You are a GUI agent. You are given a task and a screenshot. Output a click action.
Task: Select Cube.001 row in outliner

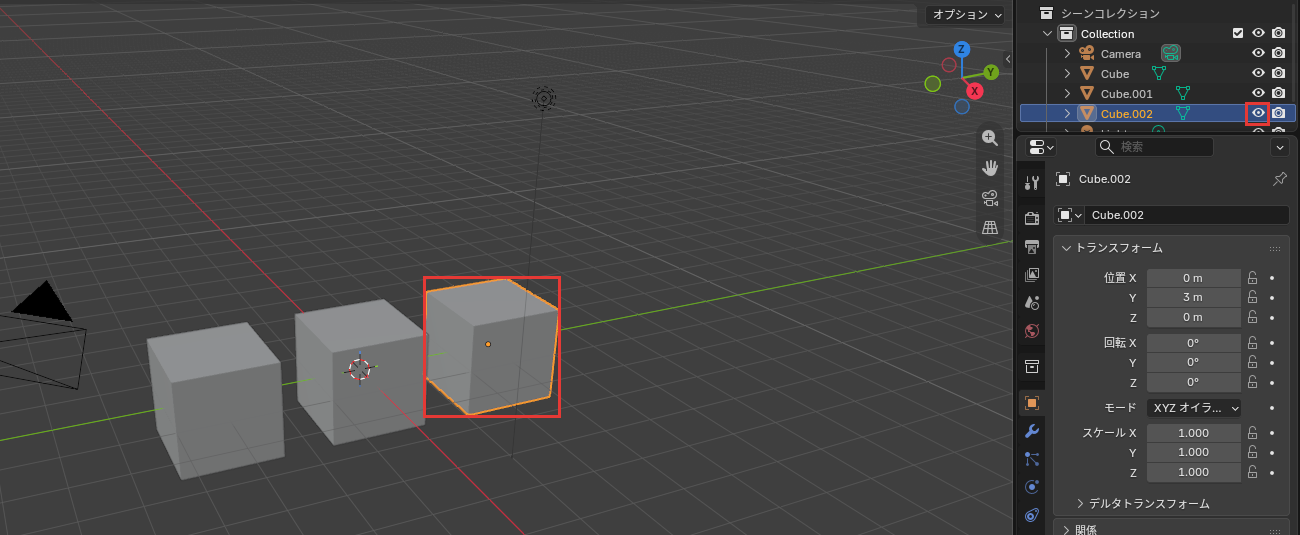point(1157,93)
